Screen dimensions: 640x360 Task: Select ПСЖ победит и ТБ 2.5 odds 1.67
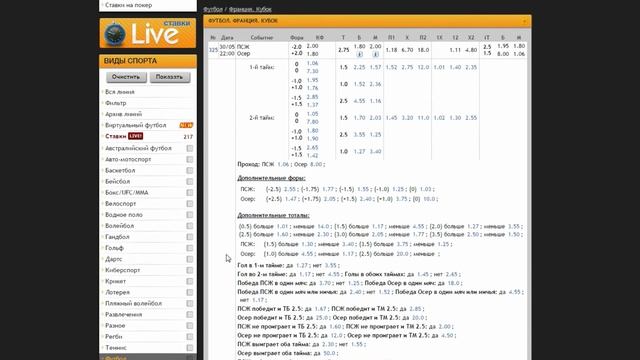(x=321, y=309)
